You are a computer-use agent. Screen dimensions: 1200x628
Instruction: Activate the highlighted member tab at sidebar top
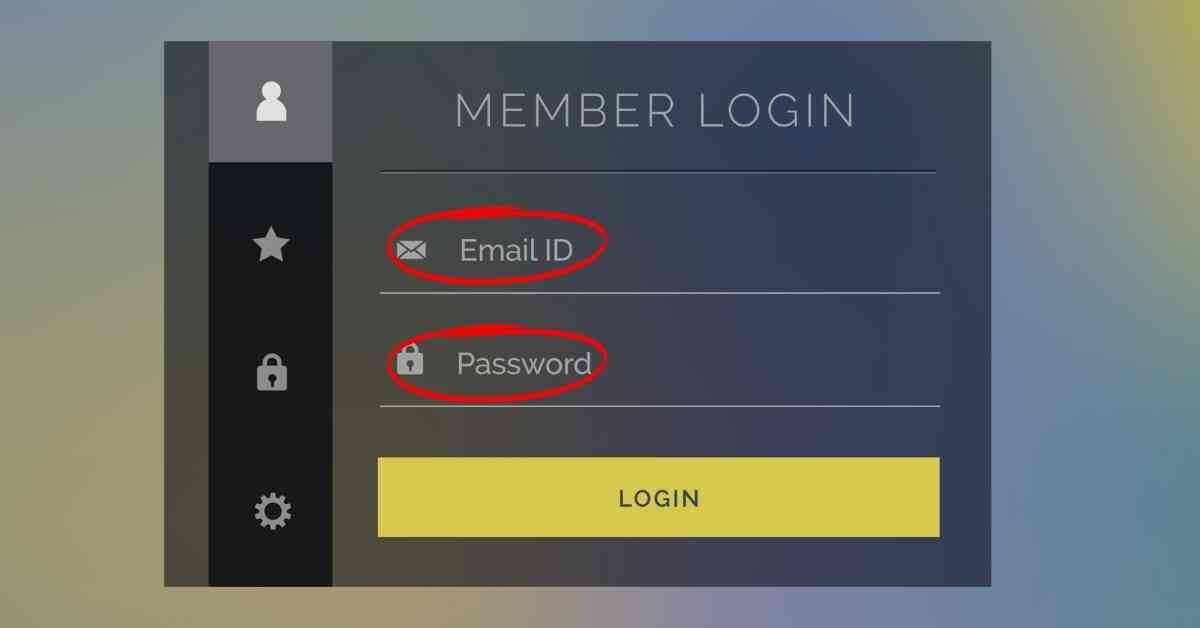[x=270, y=102]
